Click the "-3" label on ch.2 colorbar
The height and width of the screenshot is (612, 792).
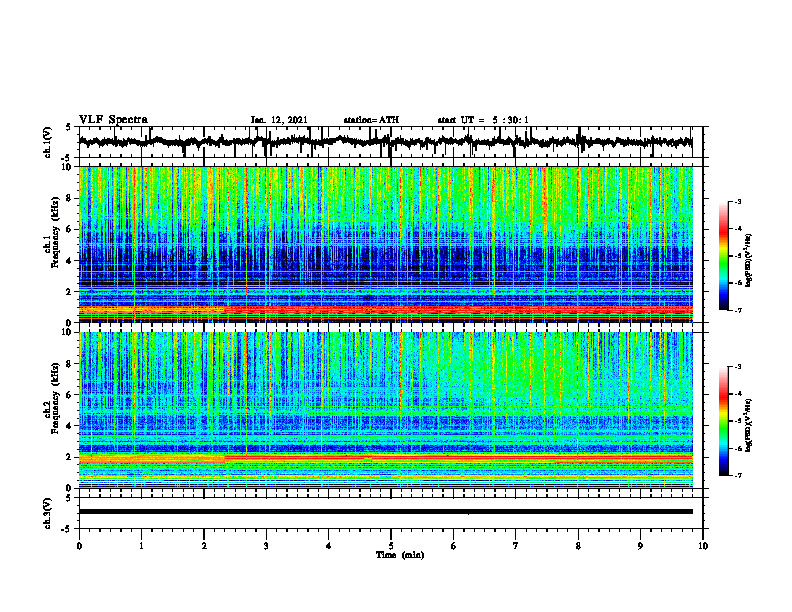click(738, 367)
